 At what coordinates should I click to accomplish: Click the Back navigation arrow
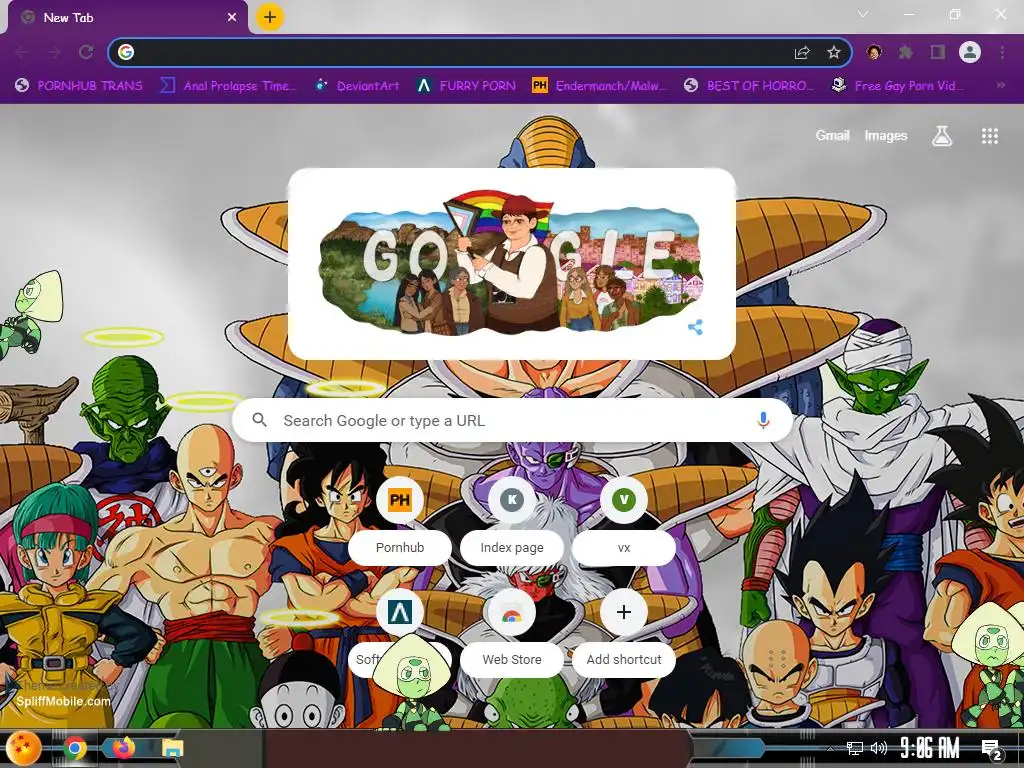[22, 52]
